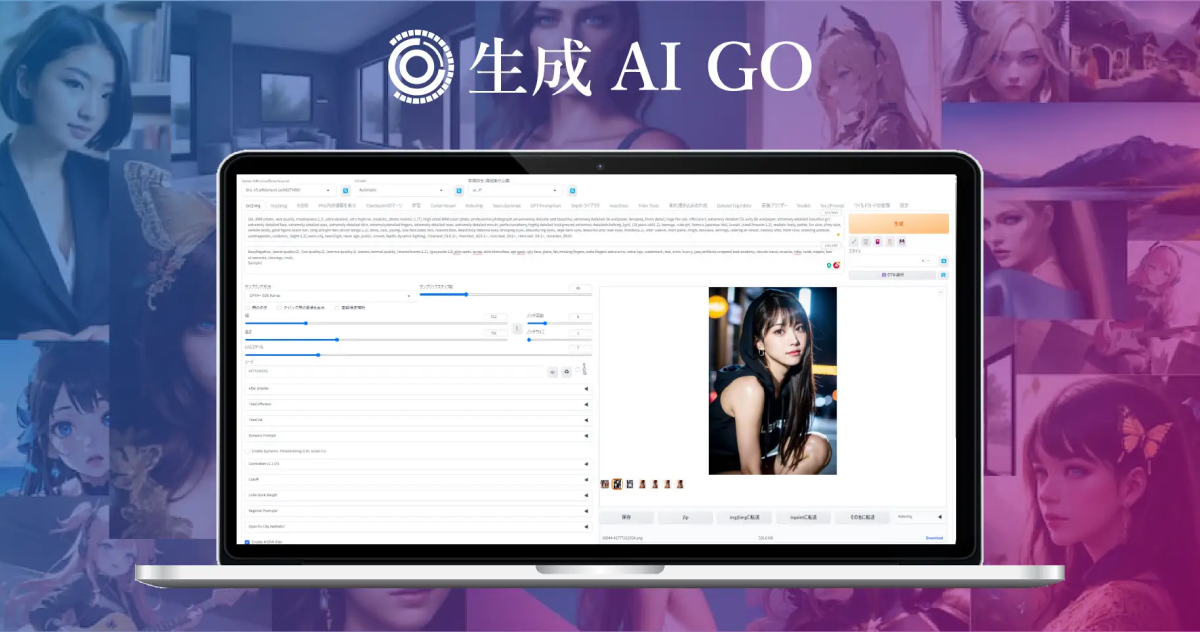
Task: Toggle the Enable NSFW filter checkbox
Action: click(x=247, y=542)
